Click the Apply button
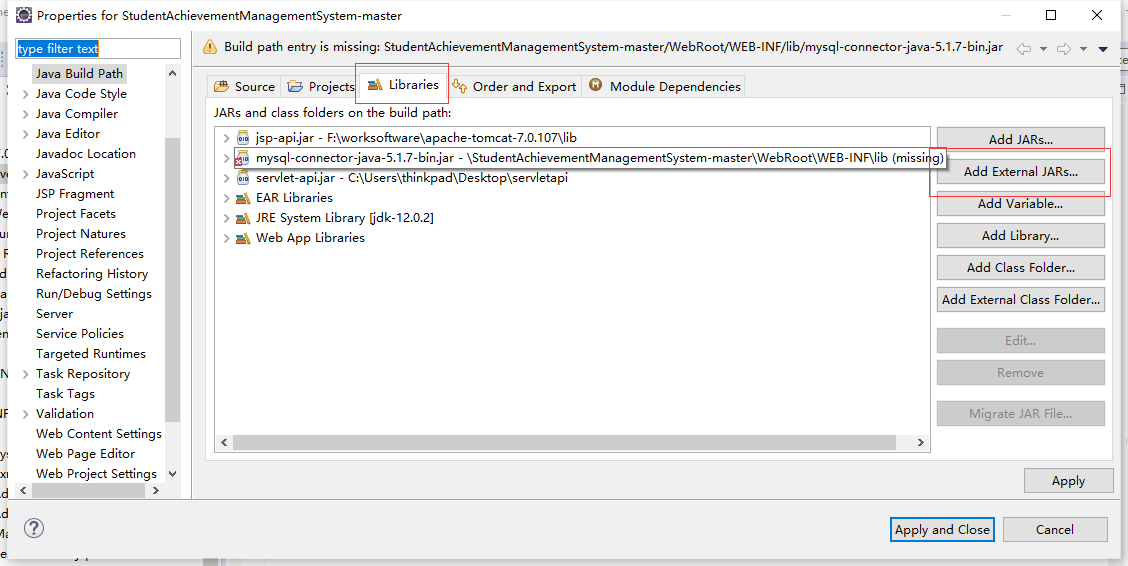This screenshot has width=1128, height=566. point(1068,481)
